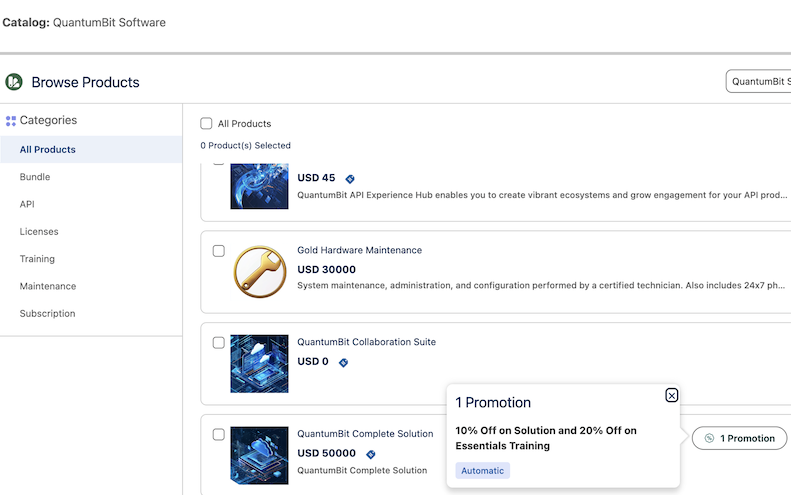Click the discount icon in 1 Promotion button
The width and height of the screenshot is (791, 495).
[709, 438]
